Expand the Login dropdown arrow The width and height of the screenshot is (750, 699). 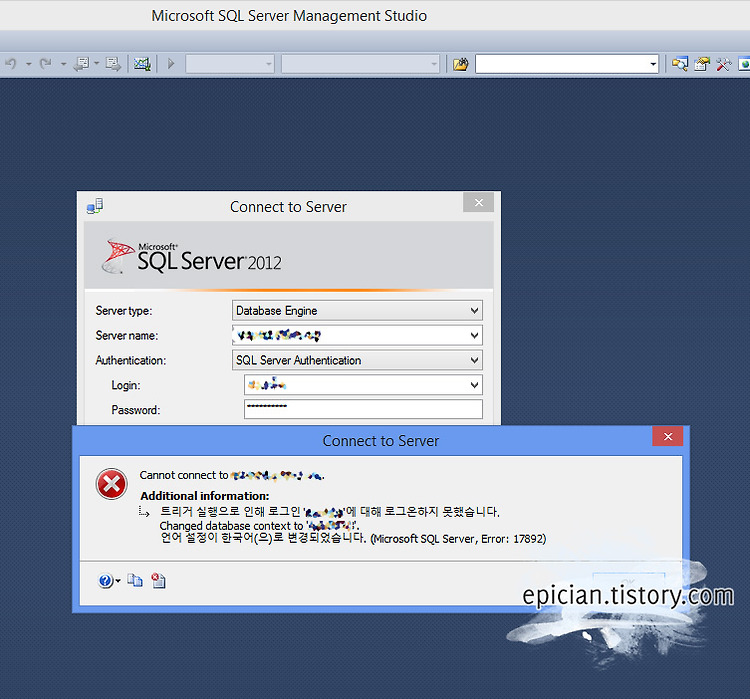coord(474,385)
